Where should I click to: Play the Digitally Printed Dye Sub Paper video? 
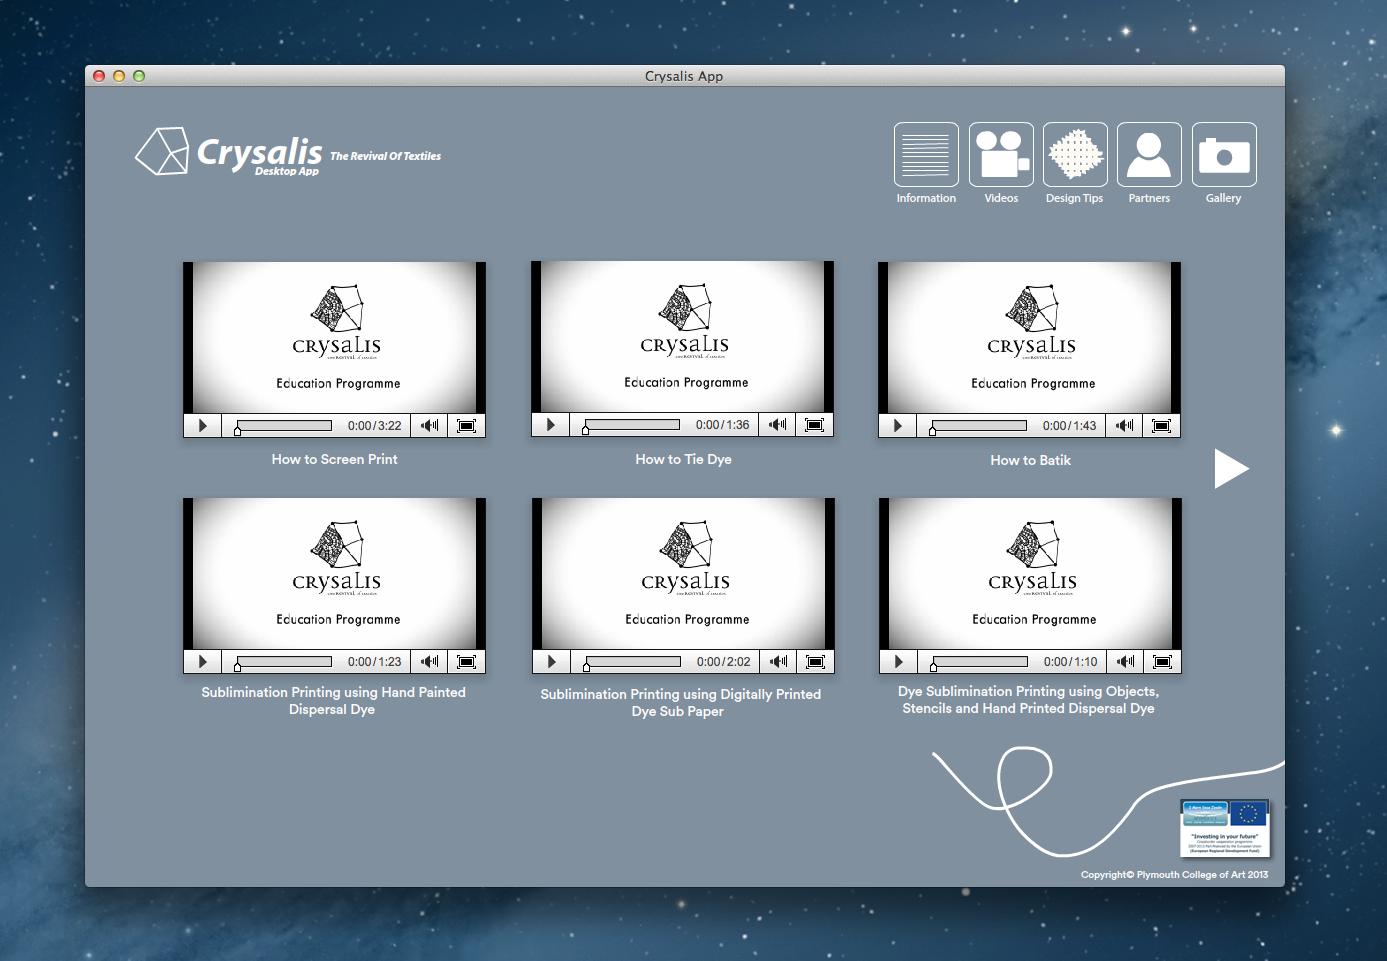click(551, 662)
